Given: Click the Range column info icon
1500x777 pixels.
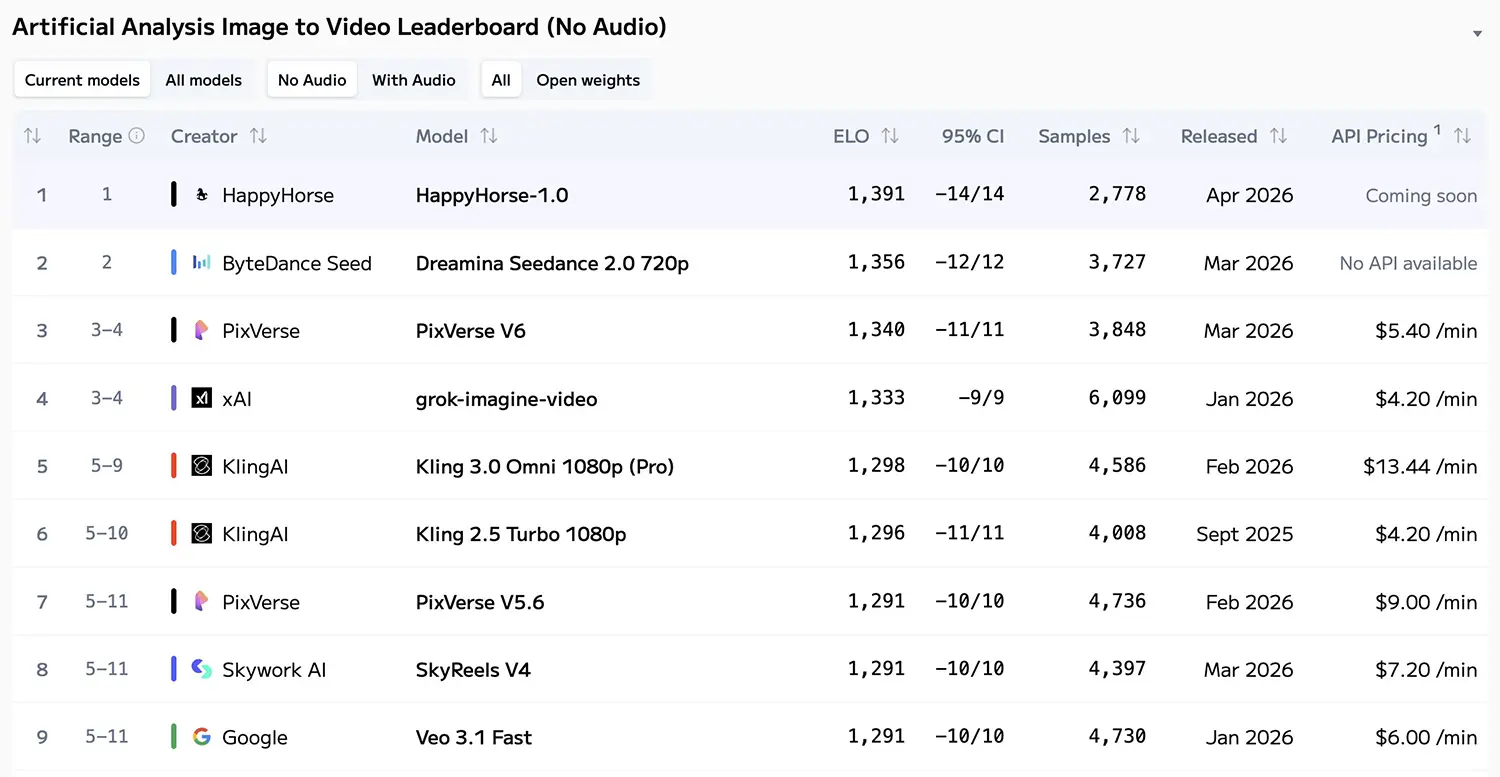Looking at the screenshot, I should tap(137, 136).
